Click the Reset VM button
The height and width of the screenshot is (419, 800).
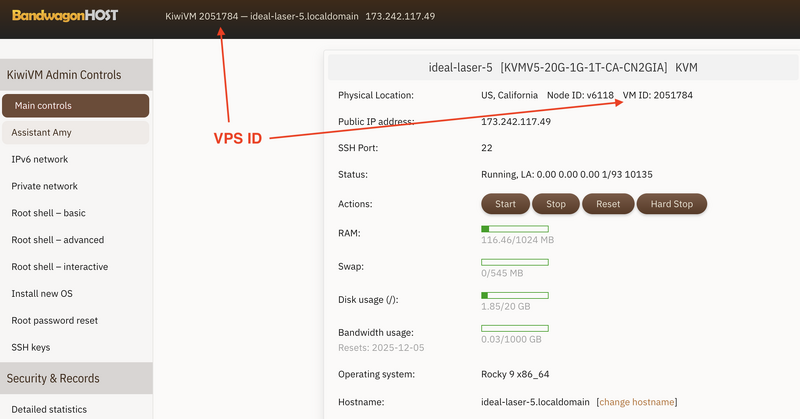pos(607,204)
